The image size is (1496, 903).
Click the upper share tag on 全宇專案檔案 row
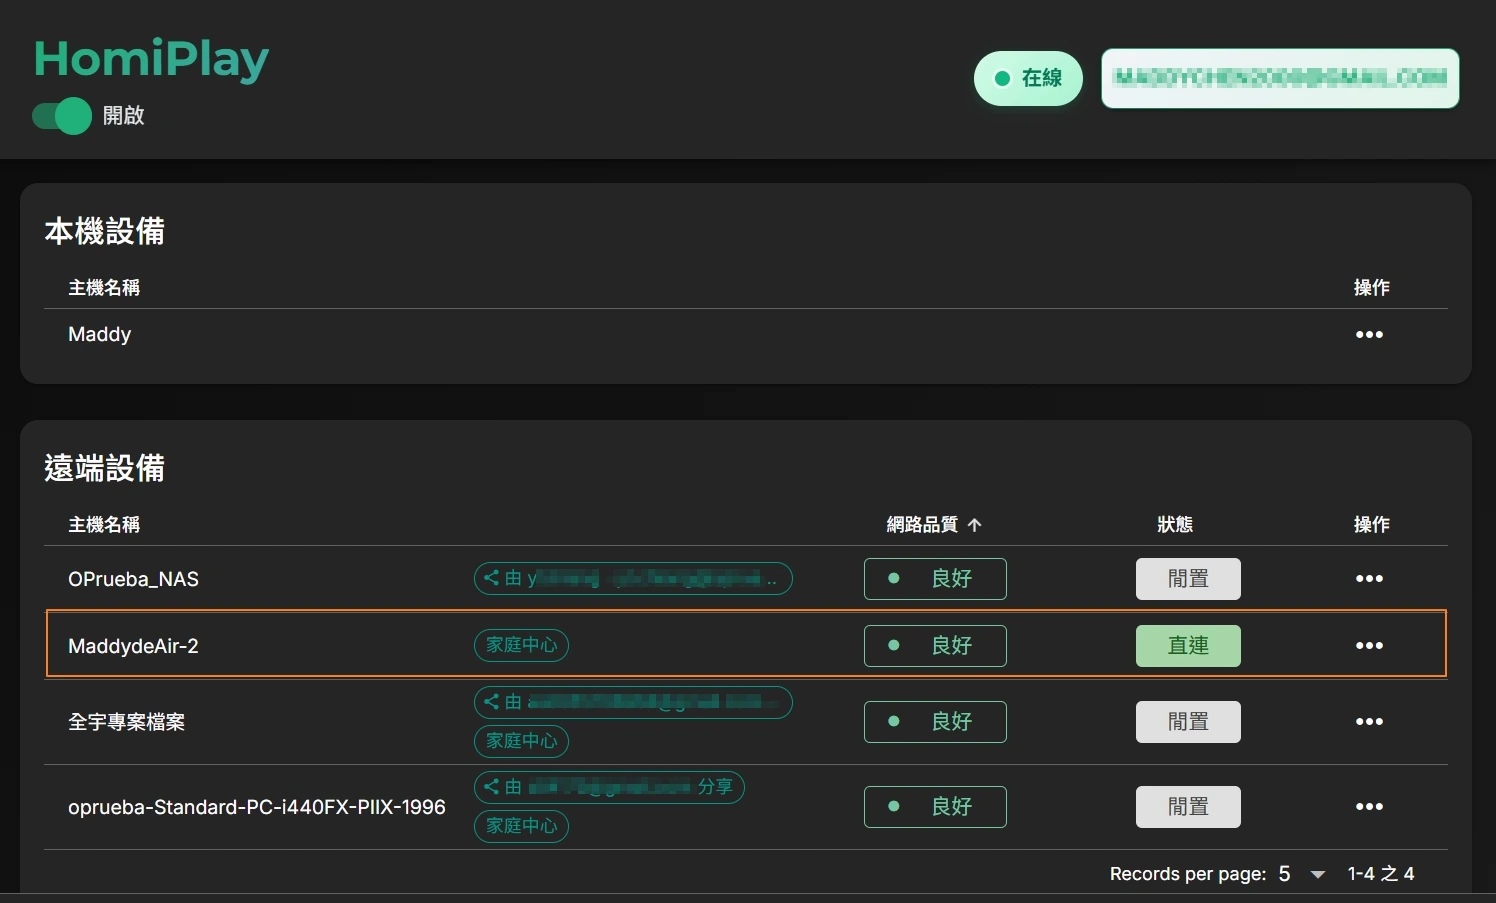click(x=633, y=702)
